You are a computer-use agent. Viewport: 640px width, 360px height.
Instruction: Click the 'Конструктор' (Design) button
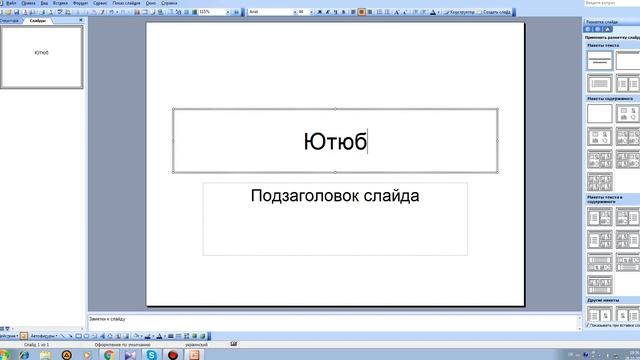[459, 12]
